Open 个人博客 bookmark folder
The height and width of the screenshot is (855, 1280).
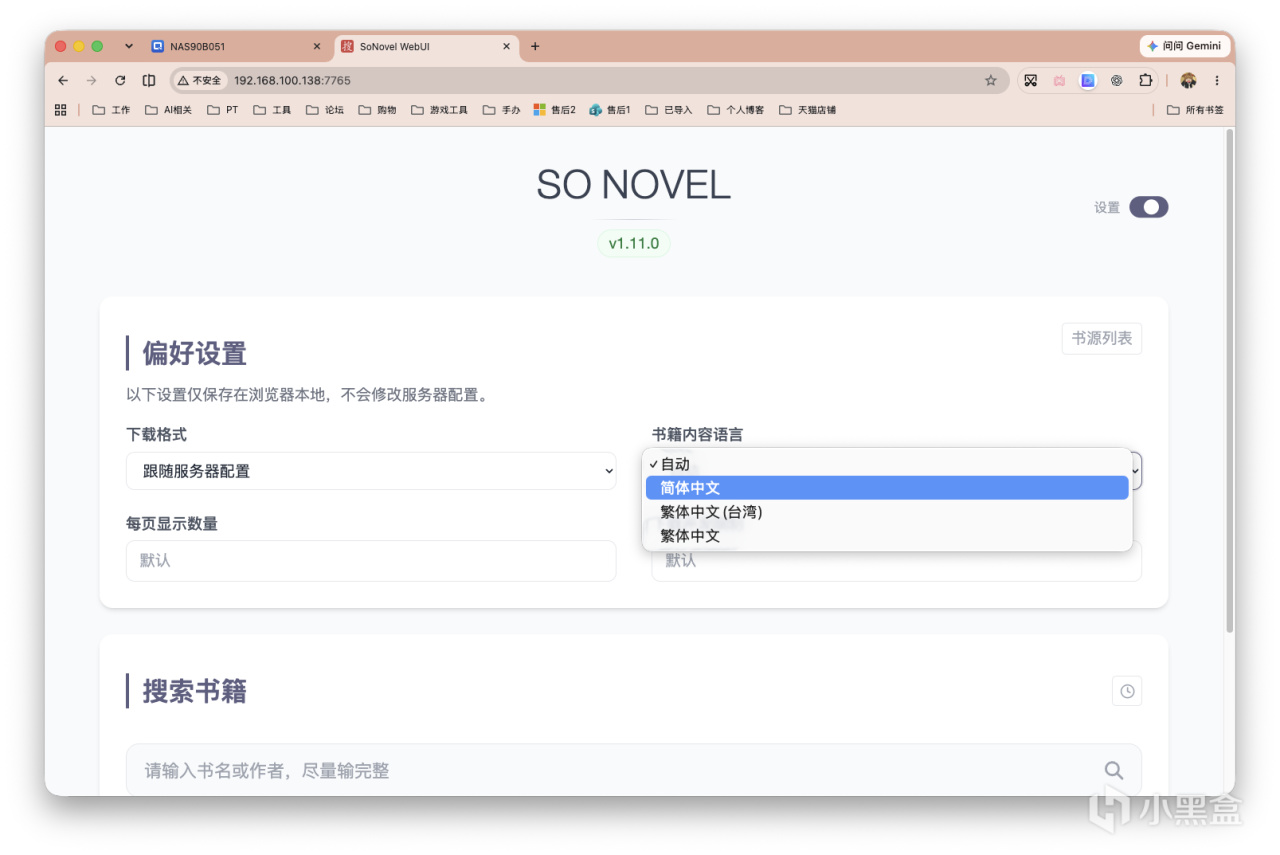pyautogui.click(x=735, y=110)
